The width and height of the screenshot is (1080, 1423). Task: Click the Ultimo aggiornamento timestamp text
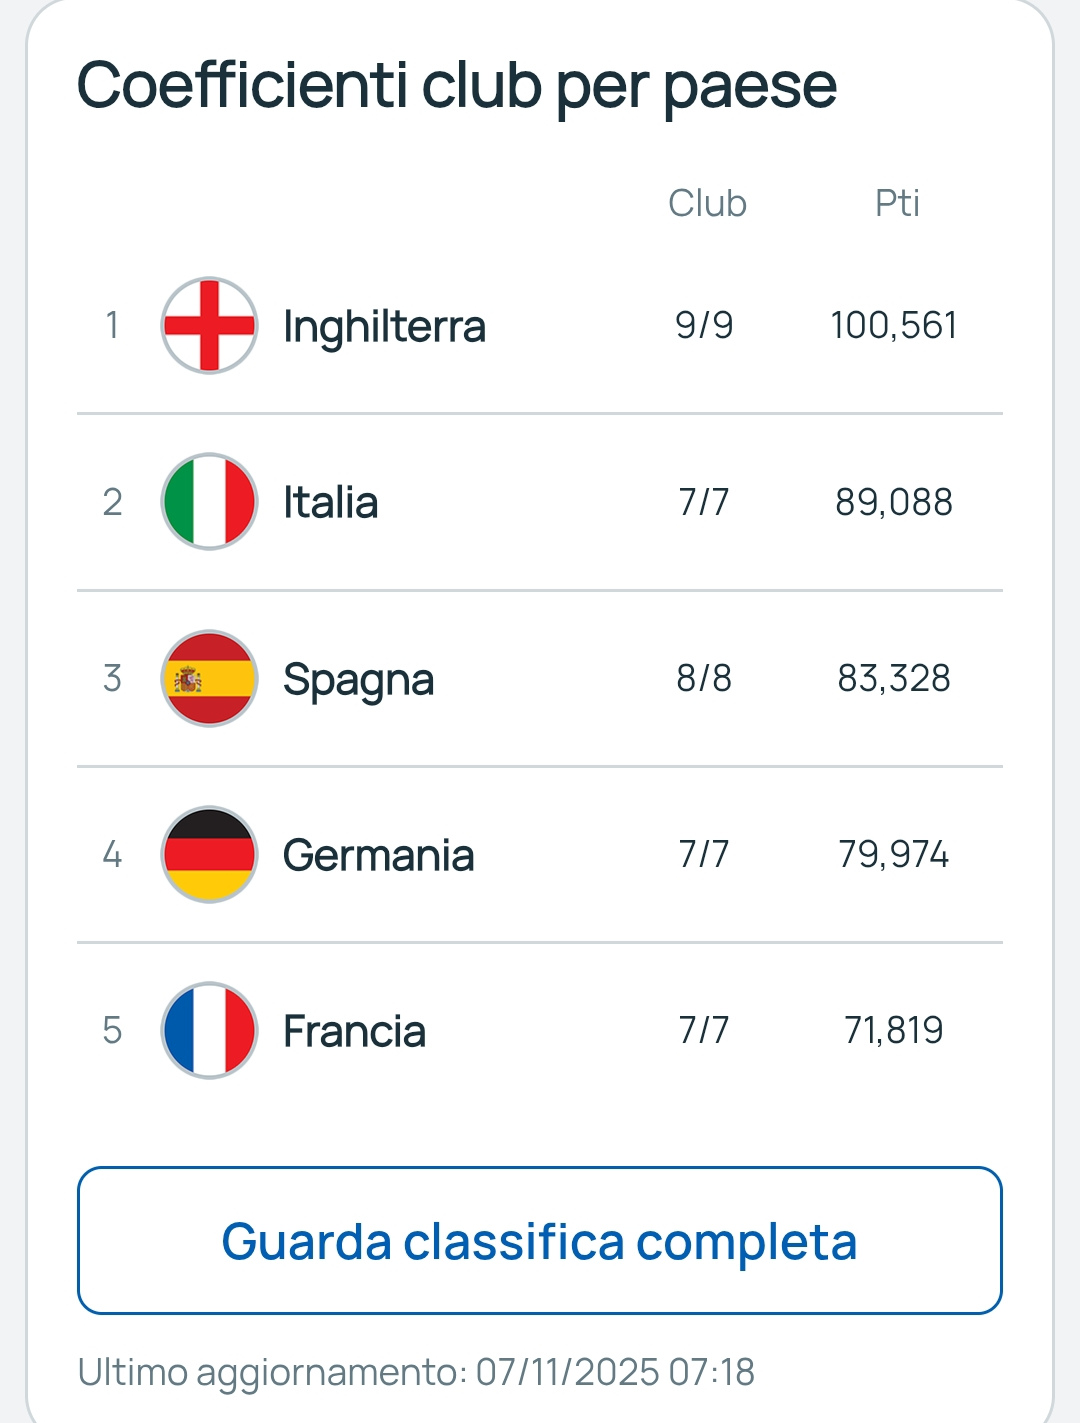[416, 1372]
